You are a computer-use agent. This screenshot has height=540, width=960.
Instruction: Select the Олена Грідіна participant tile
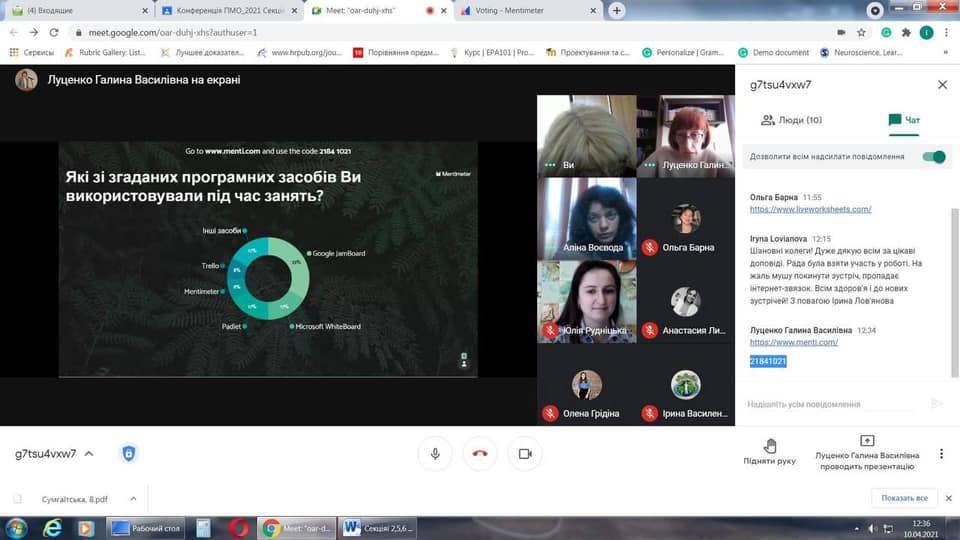pyautogui.click(x=587, y=384)
